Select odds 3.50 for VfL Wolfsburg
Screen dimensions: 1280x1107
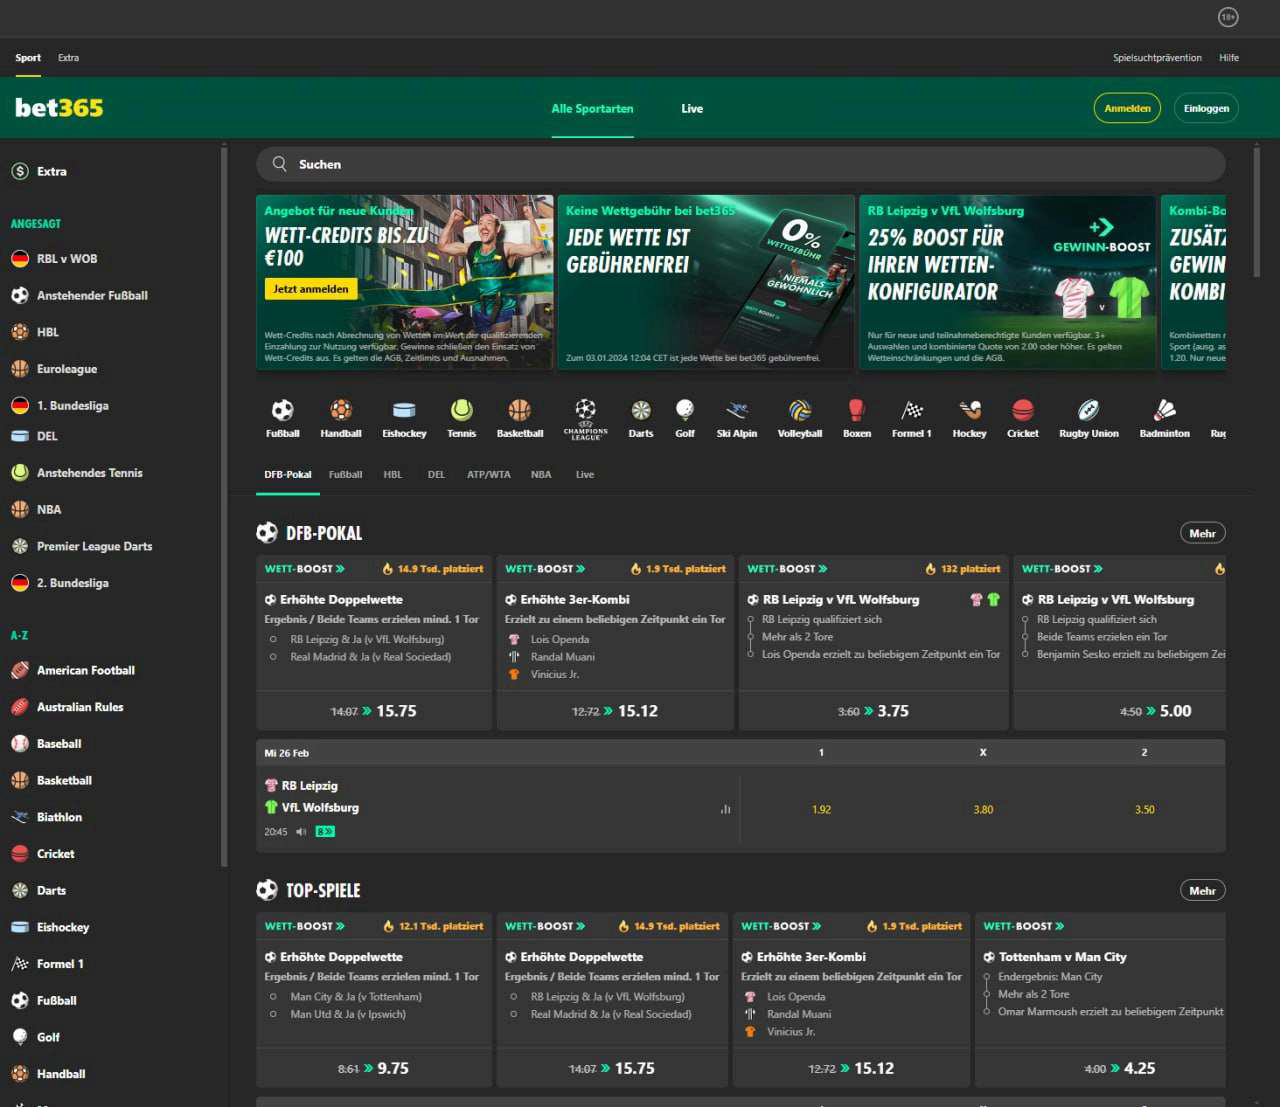[1144, 809]
